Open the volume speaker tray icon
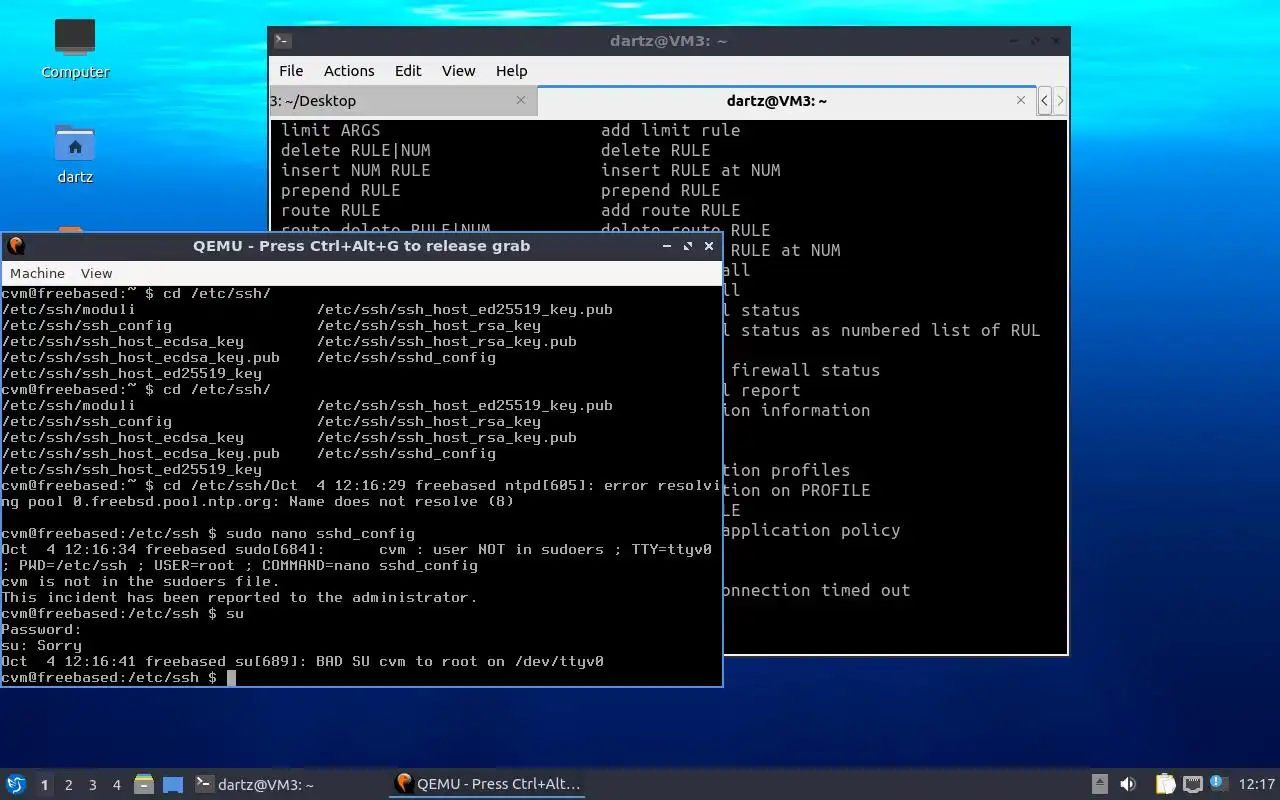This screenshot has height=800, width=1280. [1128, 784]
